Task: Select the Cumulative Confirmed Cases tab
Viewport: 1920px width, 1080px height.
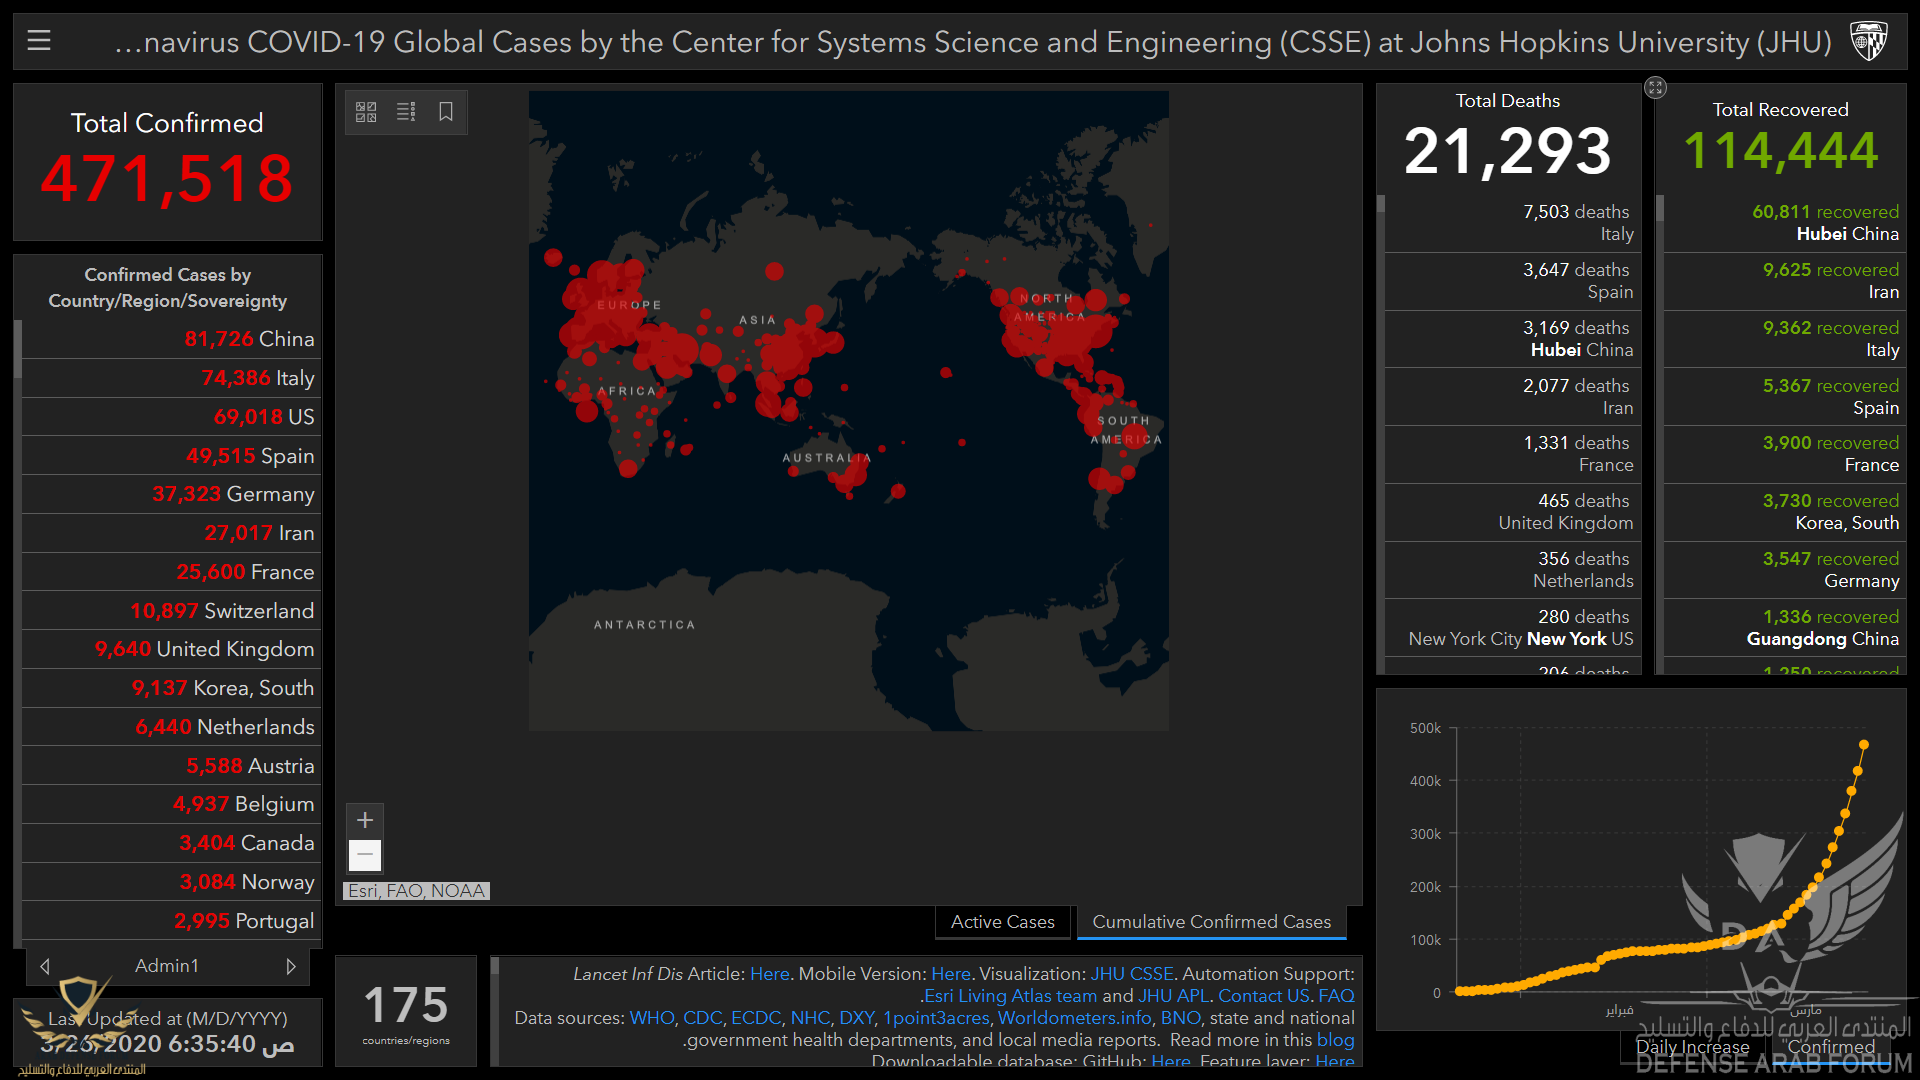Action: 1211,922
